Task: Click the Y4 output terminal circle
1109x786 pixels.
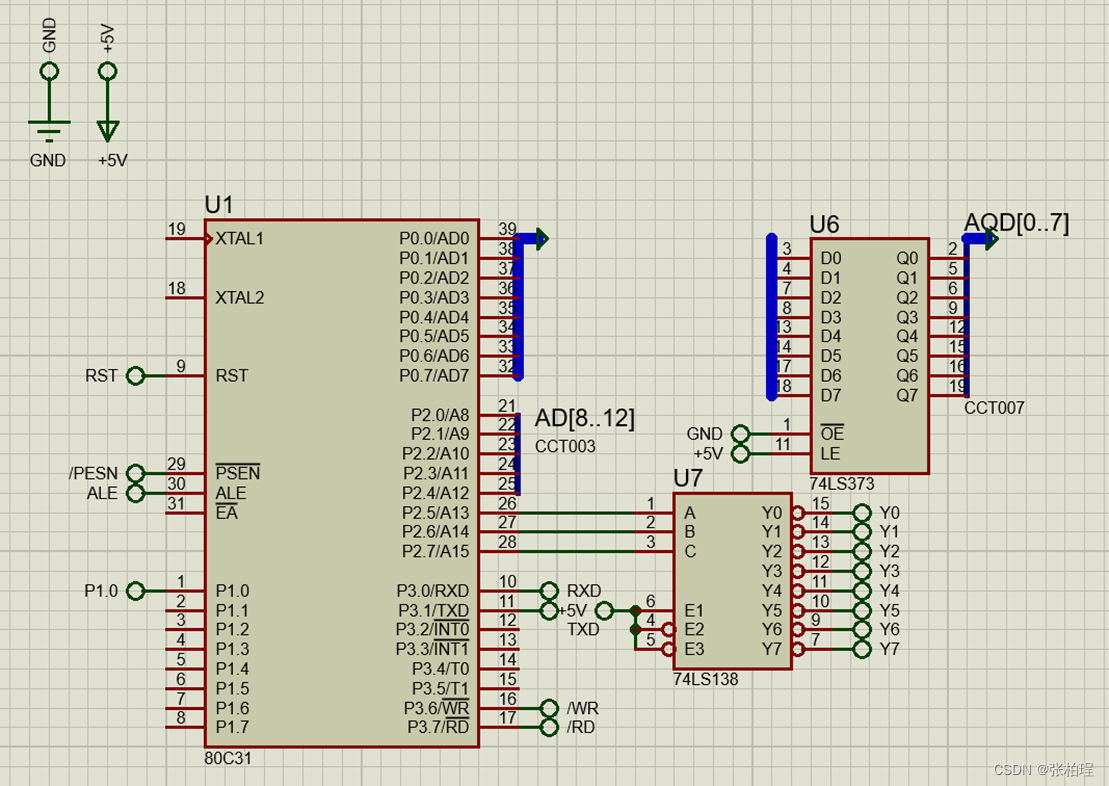Action: 861,591
